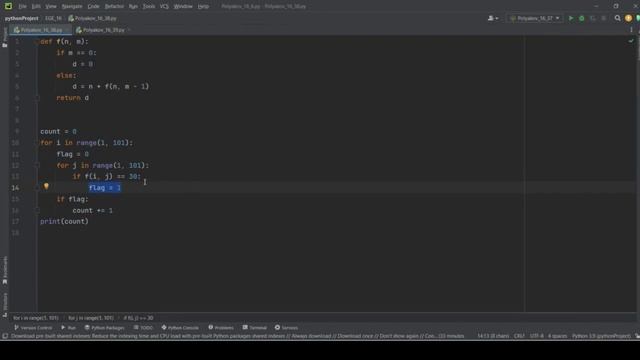640x360 pixels.
Task: Open the Project tool window sidebar button
Action: pyautogui.click(x=4, y=38)
